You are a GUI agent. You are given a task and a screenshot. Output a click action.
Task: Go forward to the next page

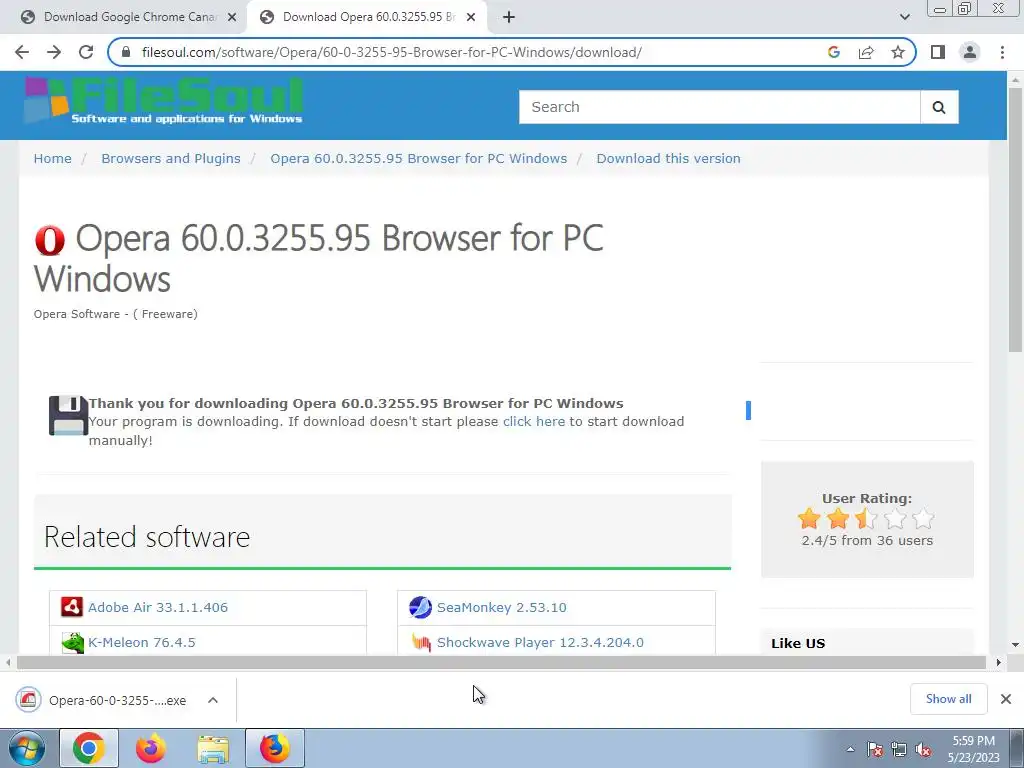click(54, 52)
